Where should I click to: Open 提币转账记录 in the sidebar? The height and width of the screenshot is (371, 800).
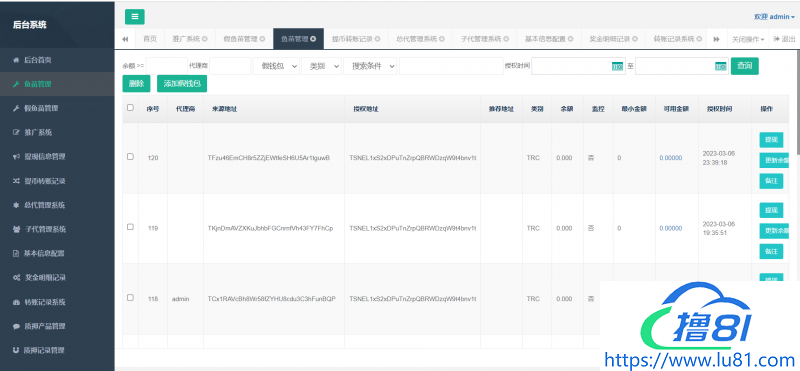57,181
